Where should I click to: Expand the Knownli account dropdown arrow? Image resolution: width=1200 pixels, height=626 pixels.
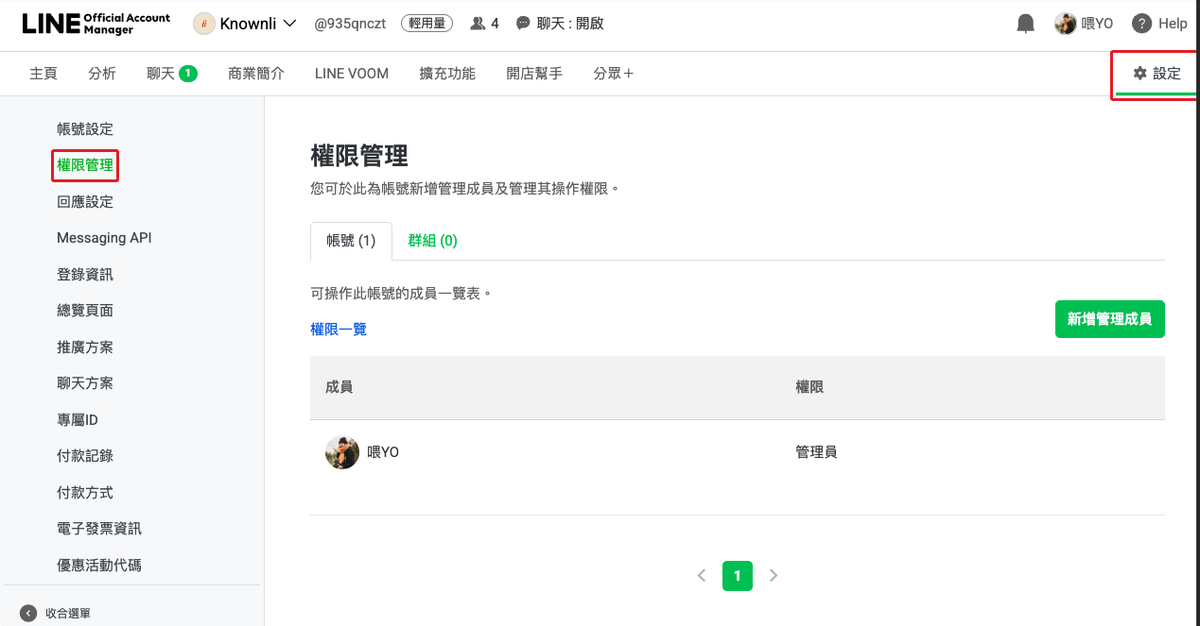(x=290, y=23)
